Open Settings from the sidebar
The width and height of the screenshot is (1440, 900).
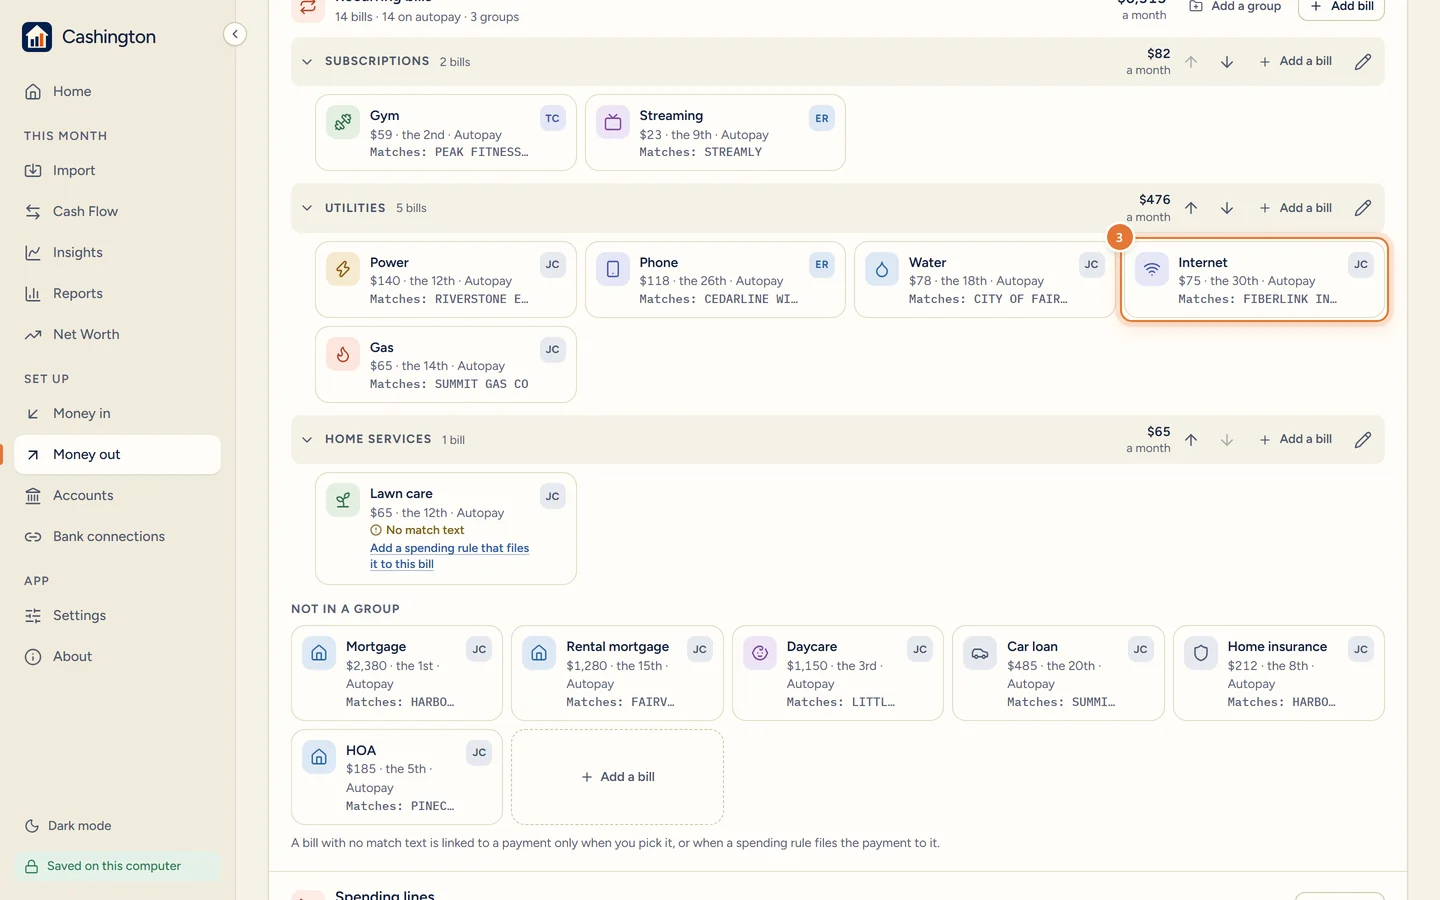click(x=118, y=616)
